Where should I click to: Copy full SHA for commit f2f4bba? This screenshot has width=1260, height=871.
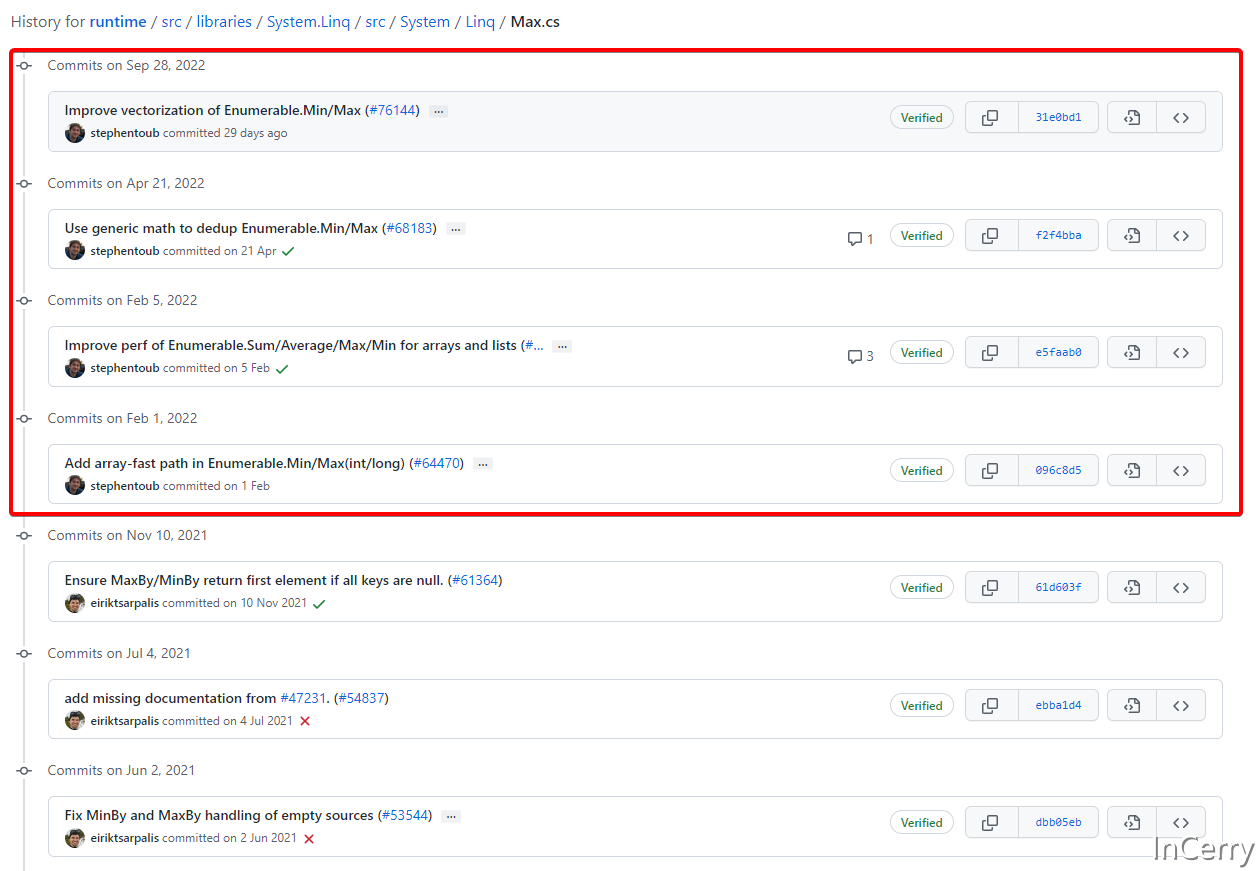coord(990,236)
